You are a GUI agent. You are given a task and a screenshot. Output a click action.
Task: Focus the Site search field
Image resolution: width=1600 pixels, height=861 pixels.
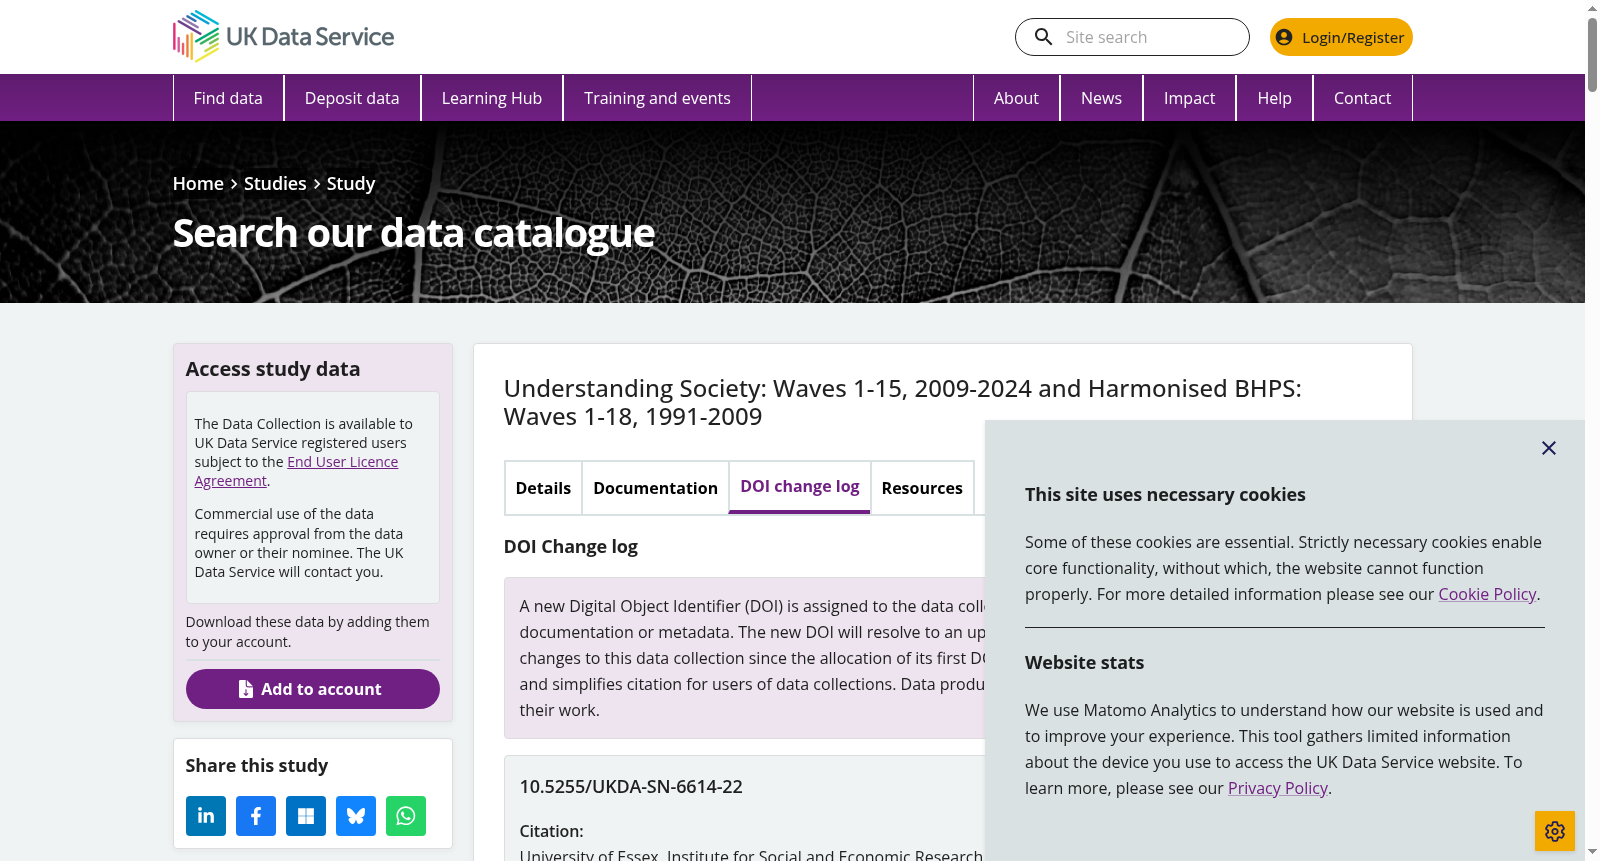click(1132, 37)
